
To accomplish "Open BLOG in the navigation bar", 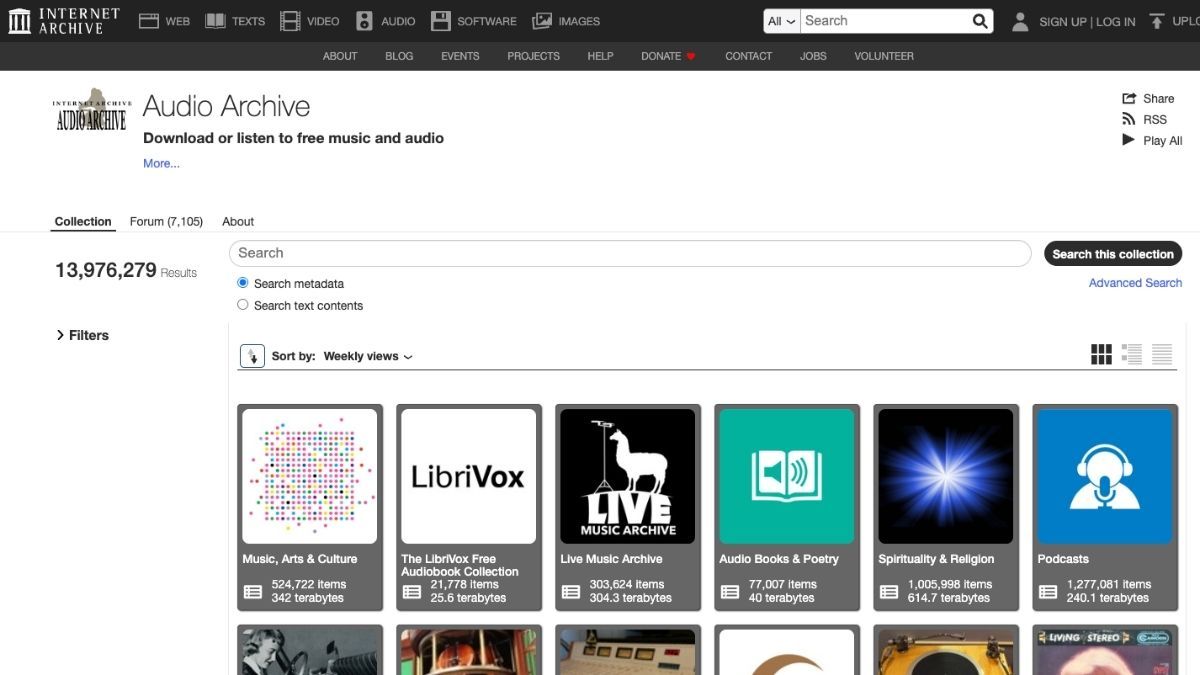I will (x=399, y=56).
